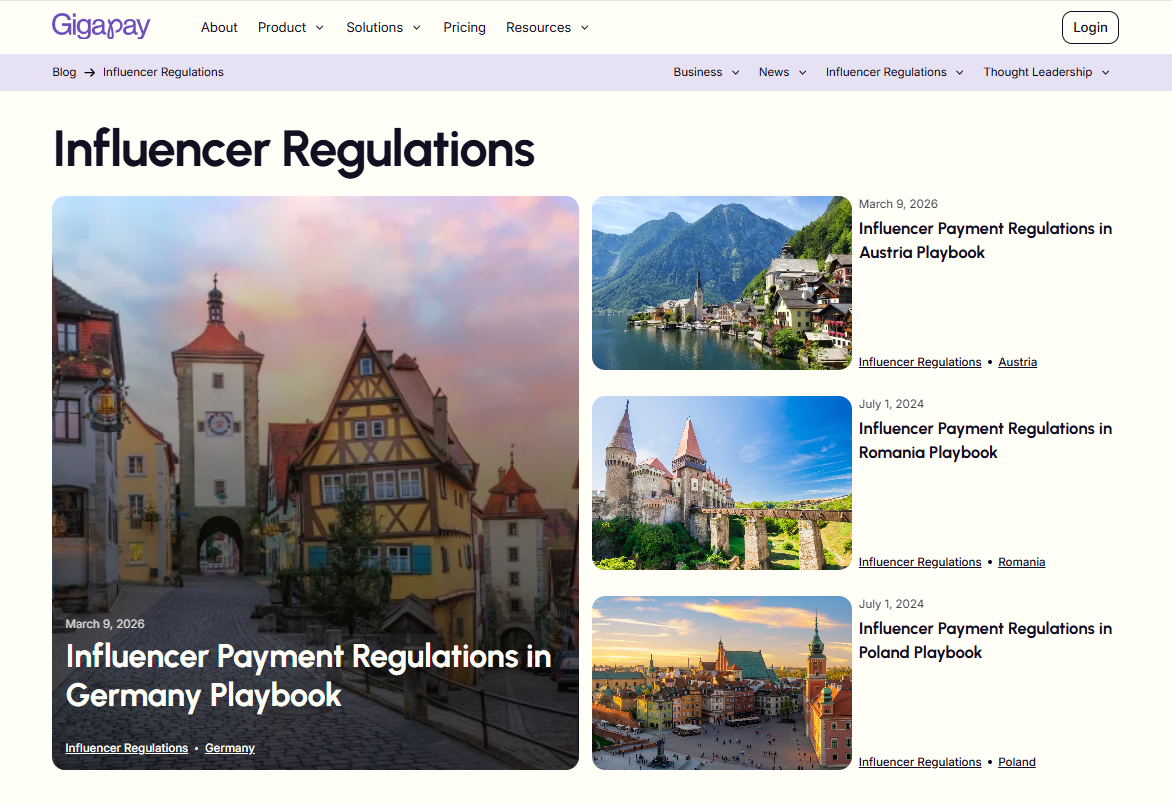
Task: Click the Influencer Regulations page heading
Action: [x=294, y=150]
